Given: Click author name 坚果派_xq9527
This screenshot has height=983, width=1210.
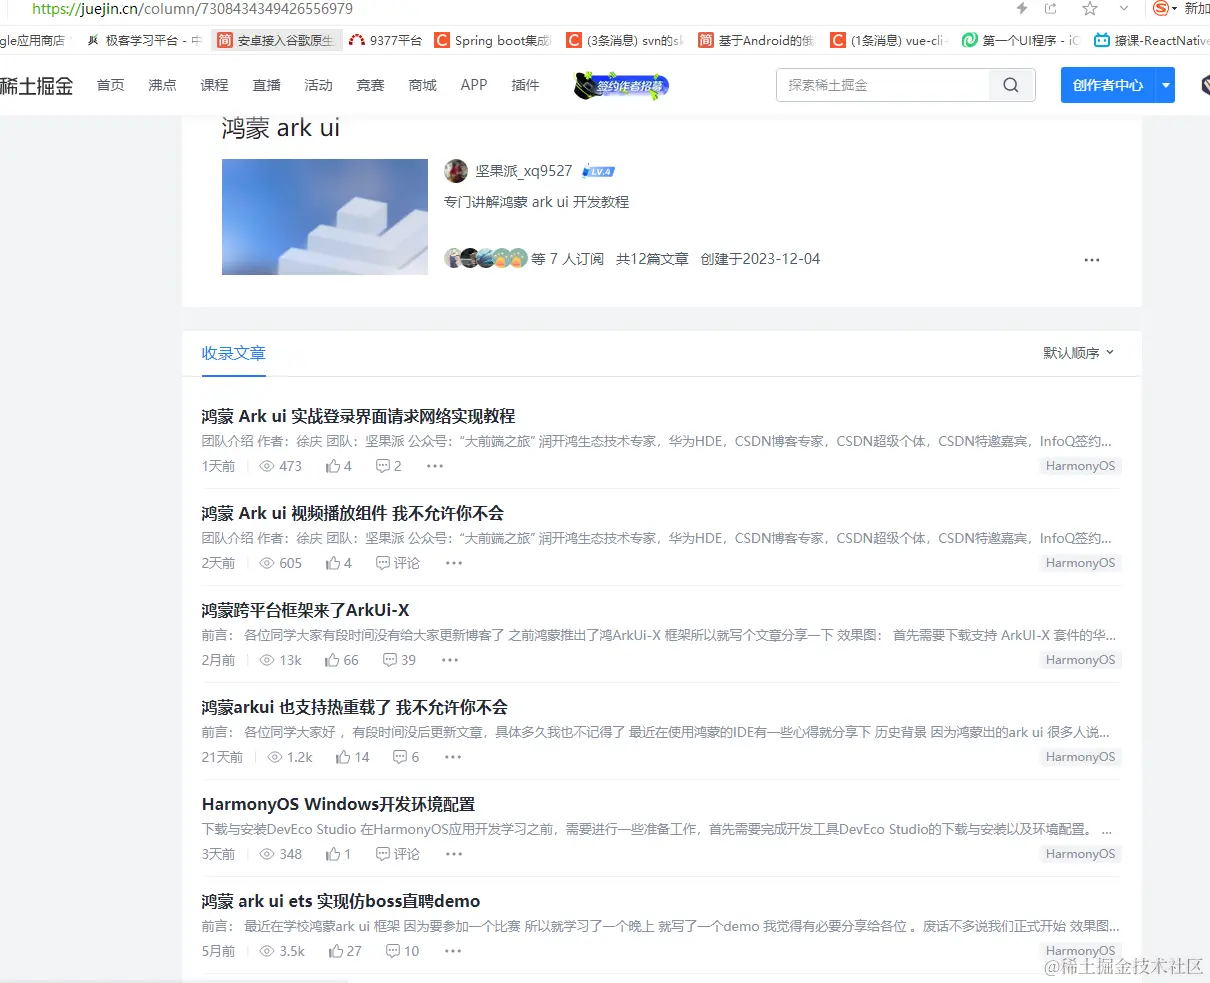Looking at the screenshot, I should [523, 171].
